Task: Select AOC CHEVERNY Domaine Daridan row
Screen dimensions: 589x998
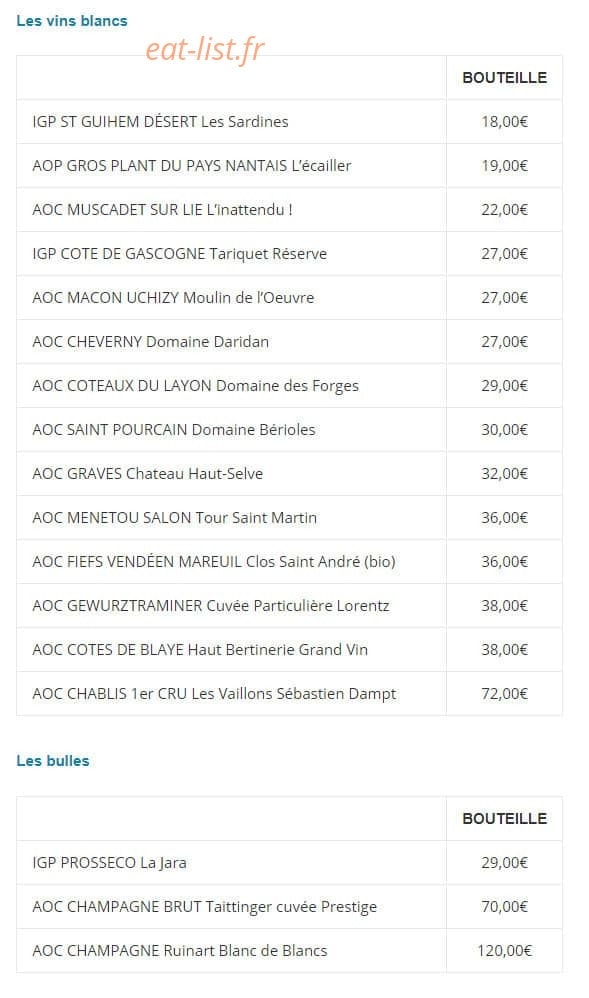Action: click(289, 342)
